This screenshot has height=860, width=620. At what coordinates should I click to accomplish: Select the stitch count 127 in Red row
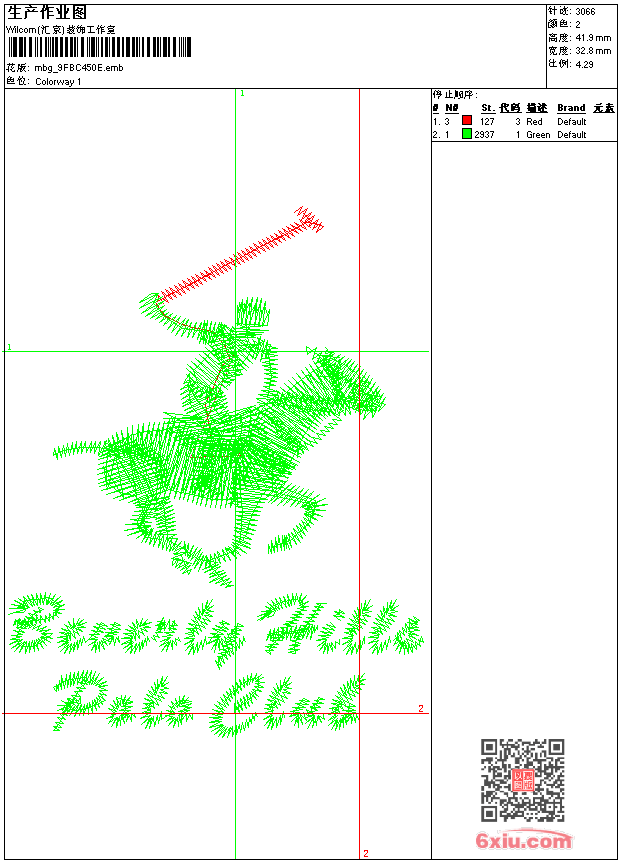[487, 122]
